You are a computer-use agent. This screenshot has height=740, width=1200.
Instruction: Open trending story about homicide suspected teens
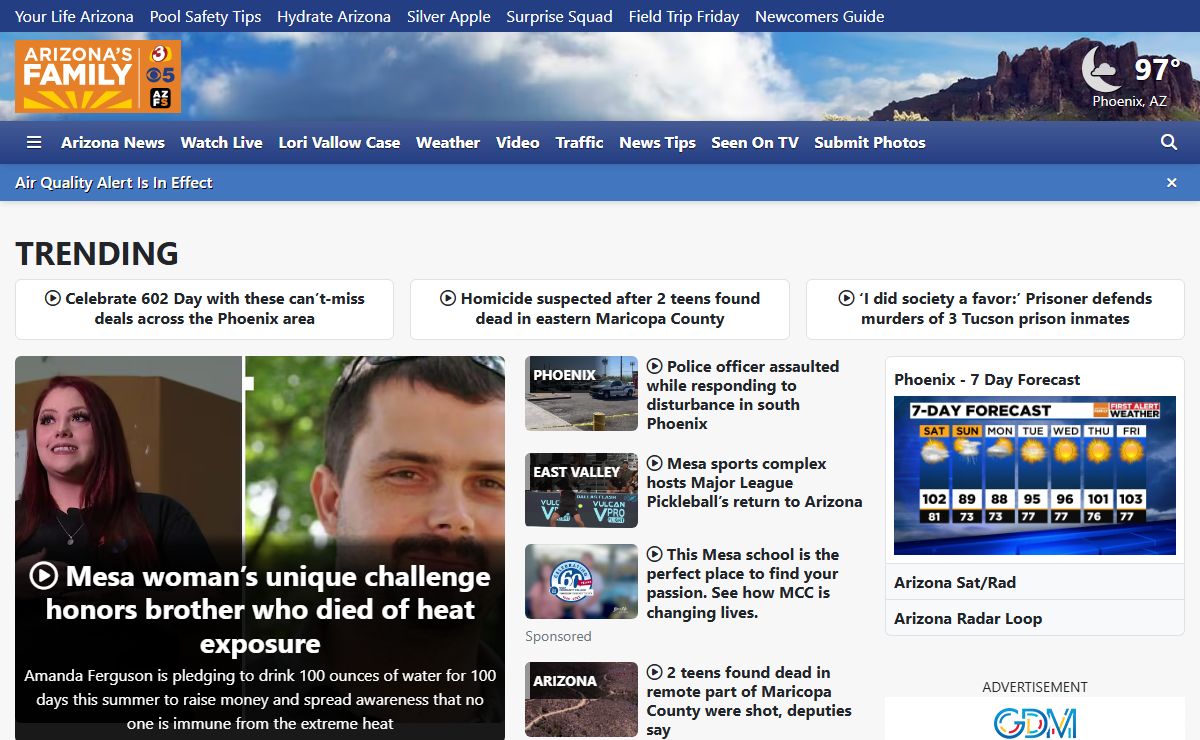[600, 309]
